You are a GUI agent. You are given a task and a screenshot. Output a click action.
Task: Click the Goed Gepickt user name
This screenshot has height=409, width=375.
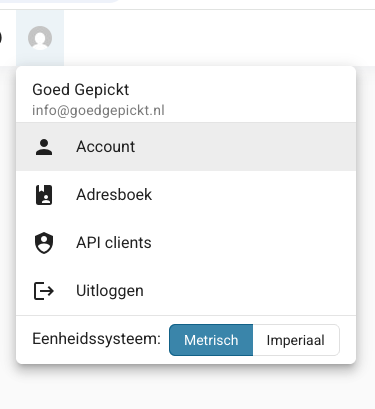(x=81, y=90)
